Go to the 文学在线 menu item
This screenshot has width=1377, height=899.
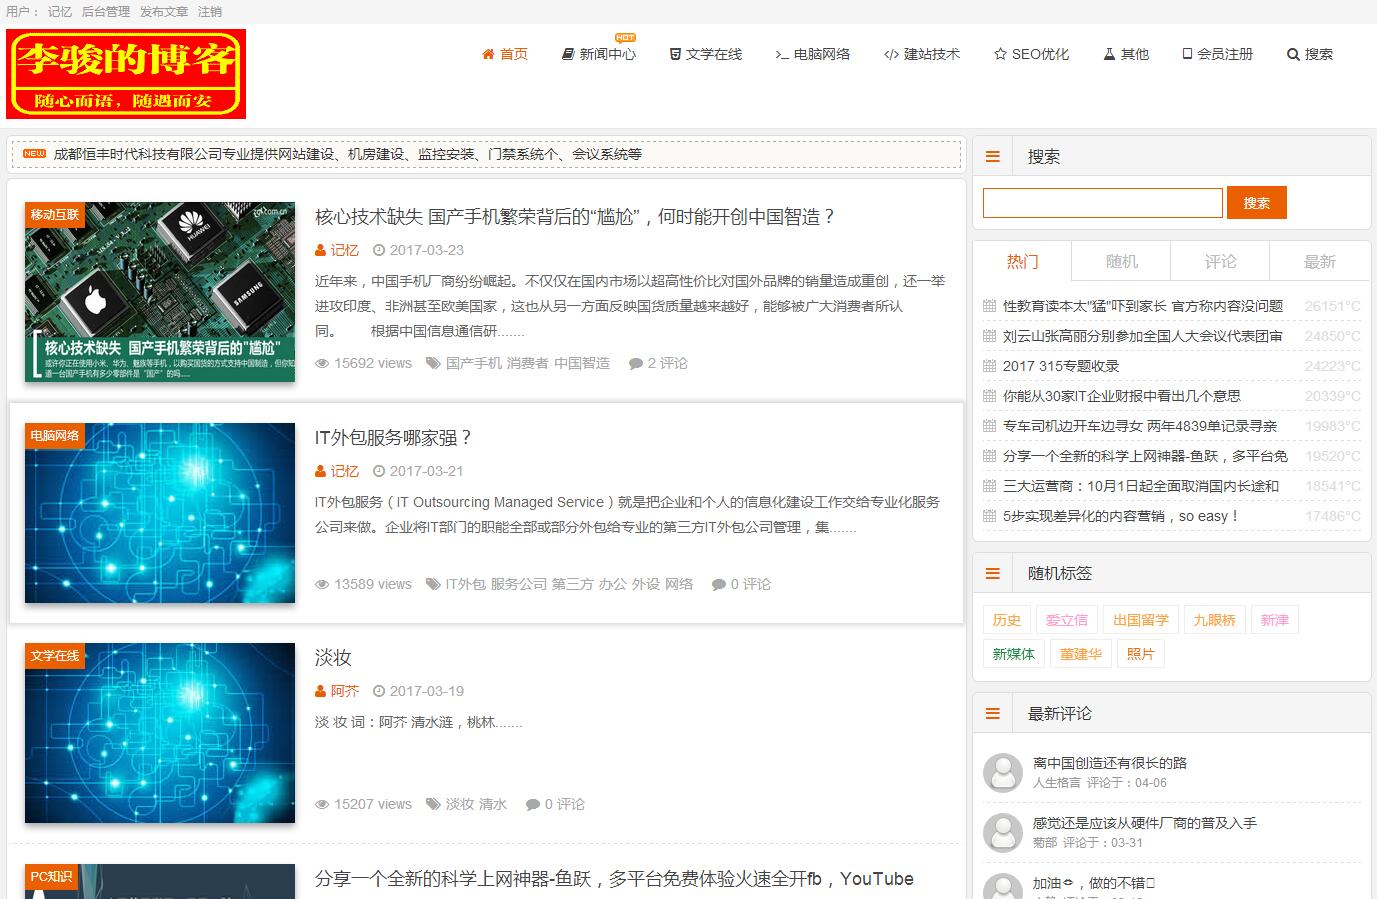(706, 54)
